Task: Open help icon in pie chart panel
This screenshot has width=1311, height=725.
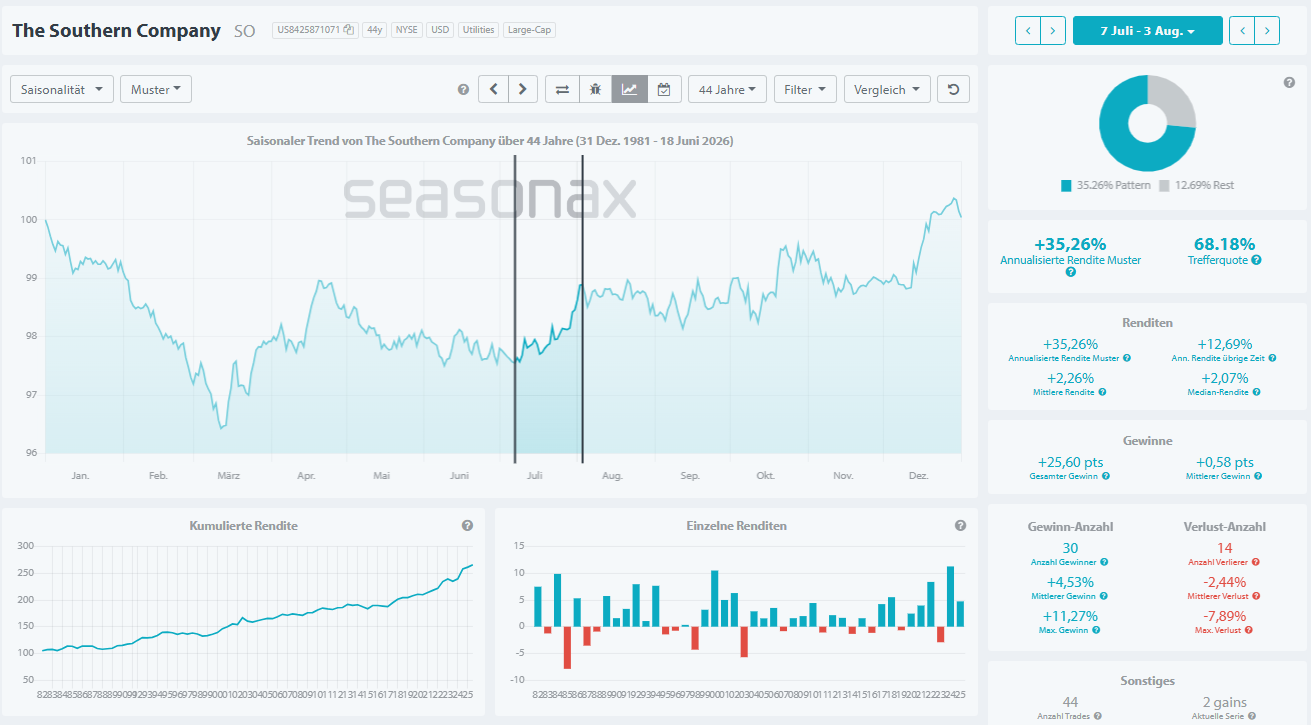Action: [1289, 82]
